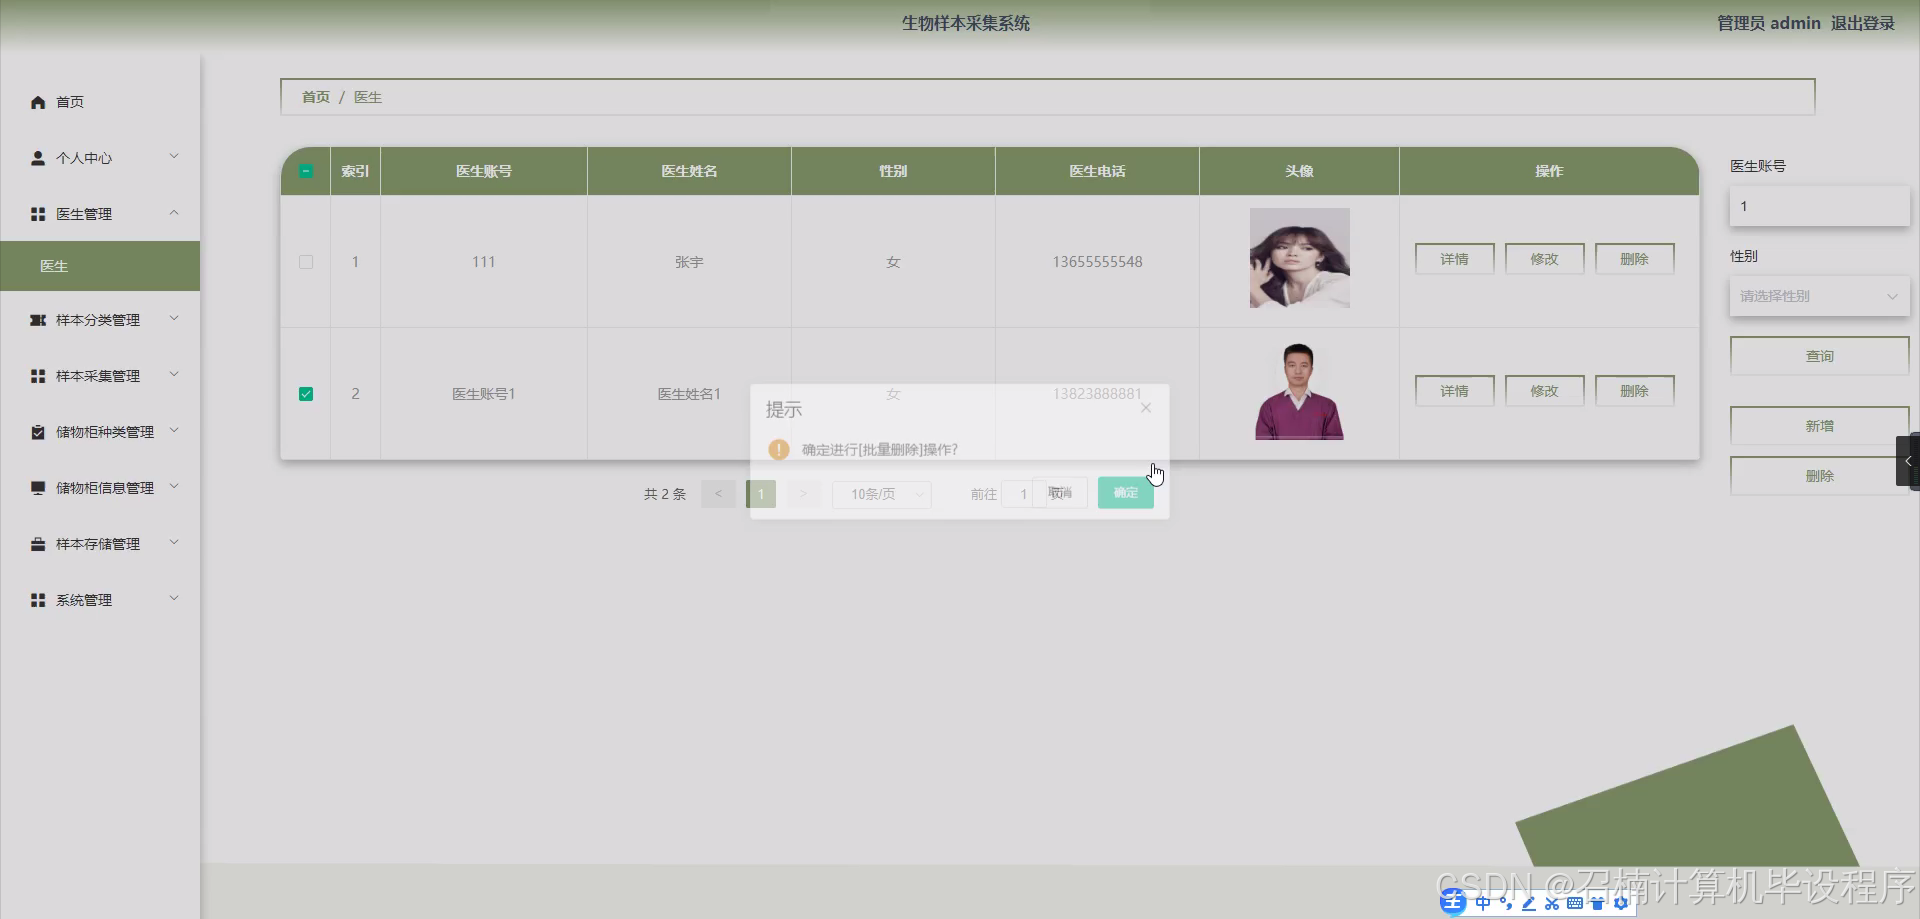Expand the 储物柜信息管理 chevron
The image size is (1920, 919).
point(174,486)
